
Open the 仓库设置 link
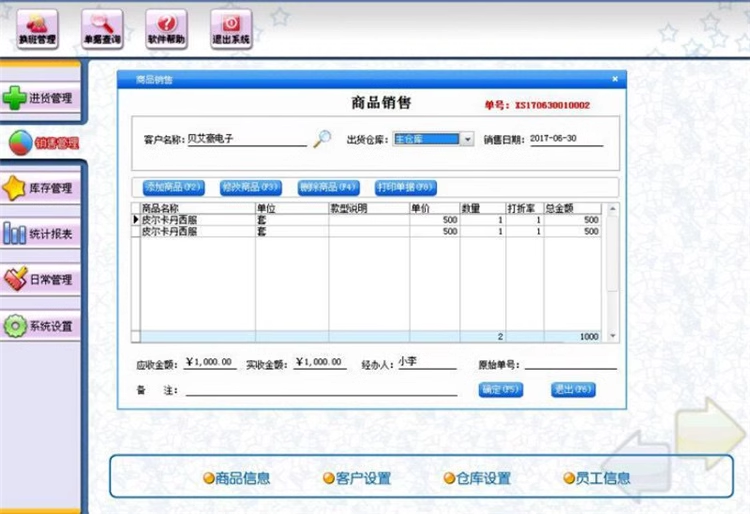point(477,478)
